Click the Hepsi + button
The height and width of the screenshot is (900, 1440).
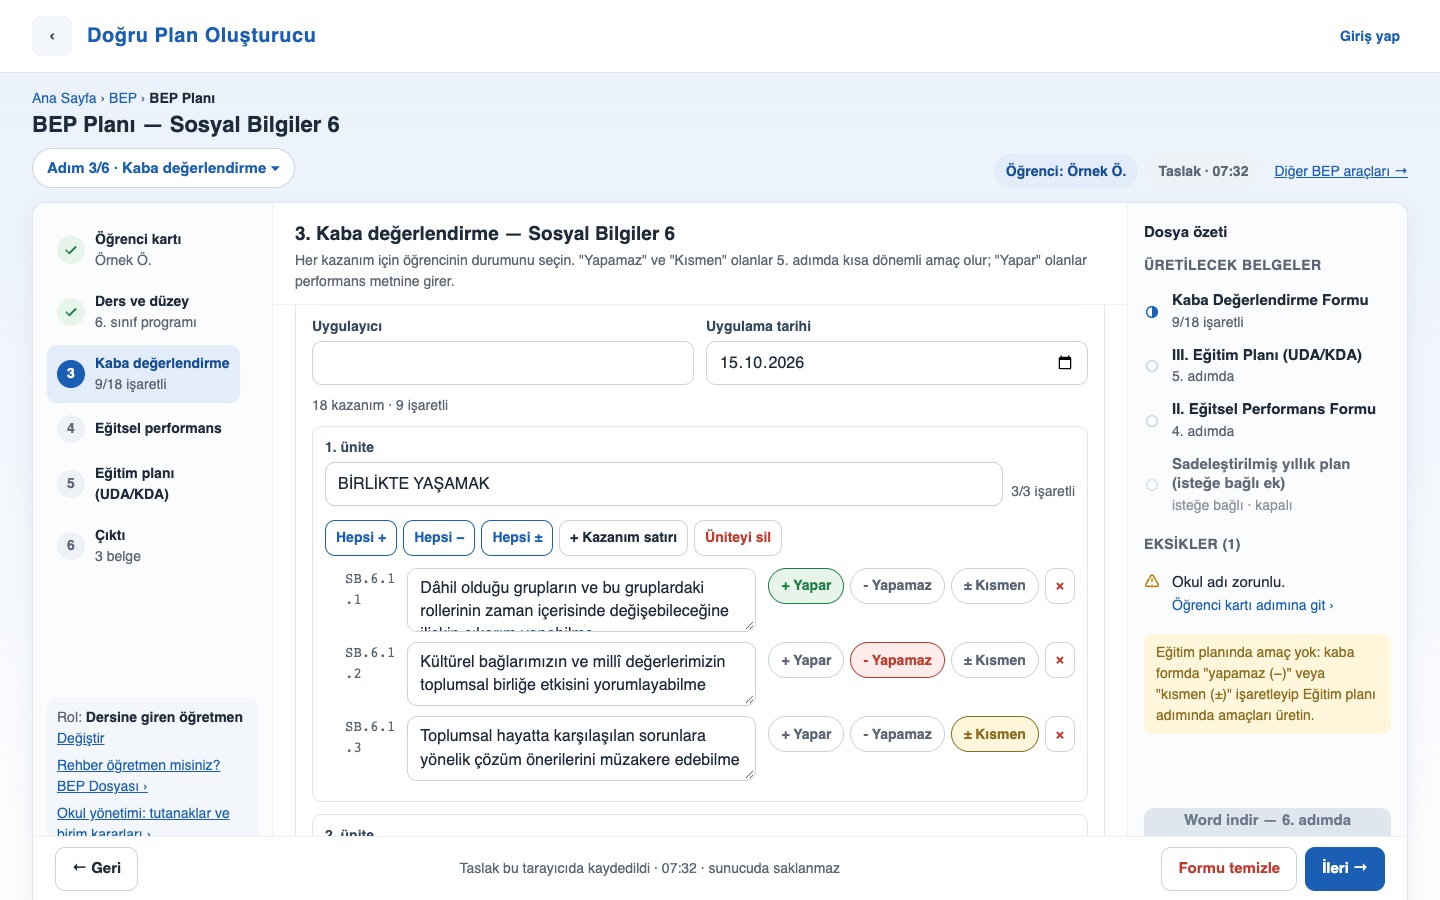[361, 538]
